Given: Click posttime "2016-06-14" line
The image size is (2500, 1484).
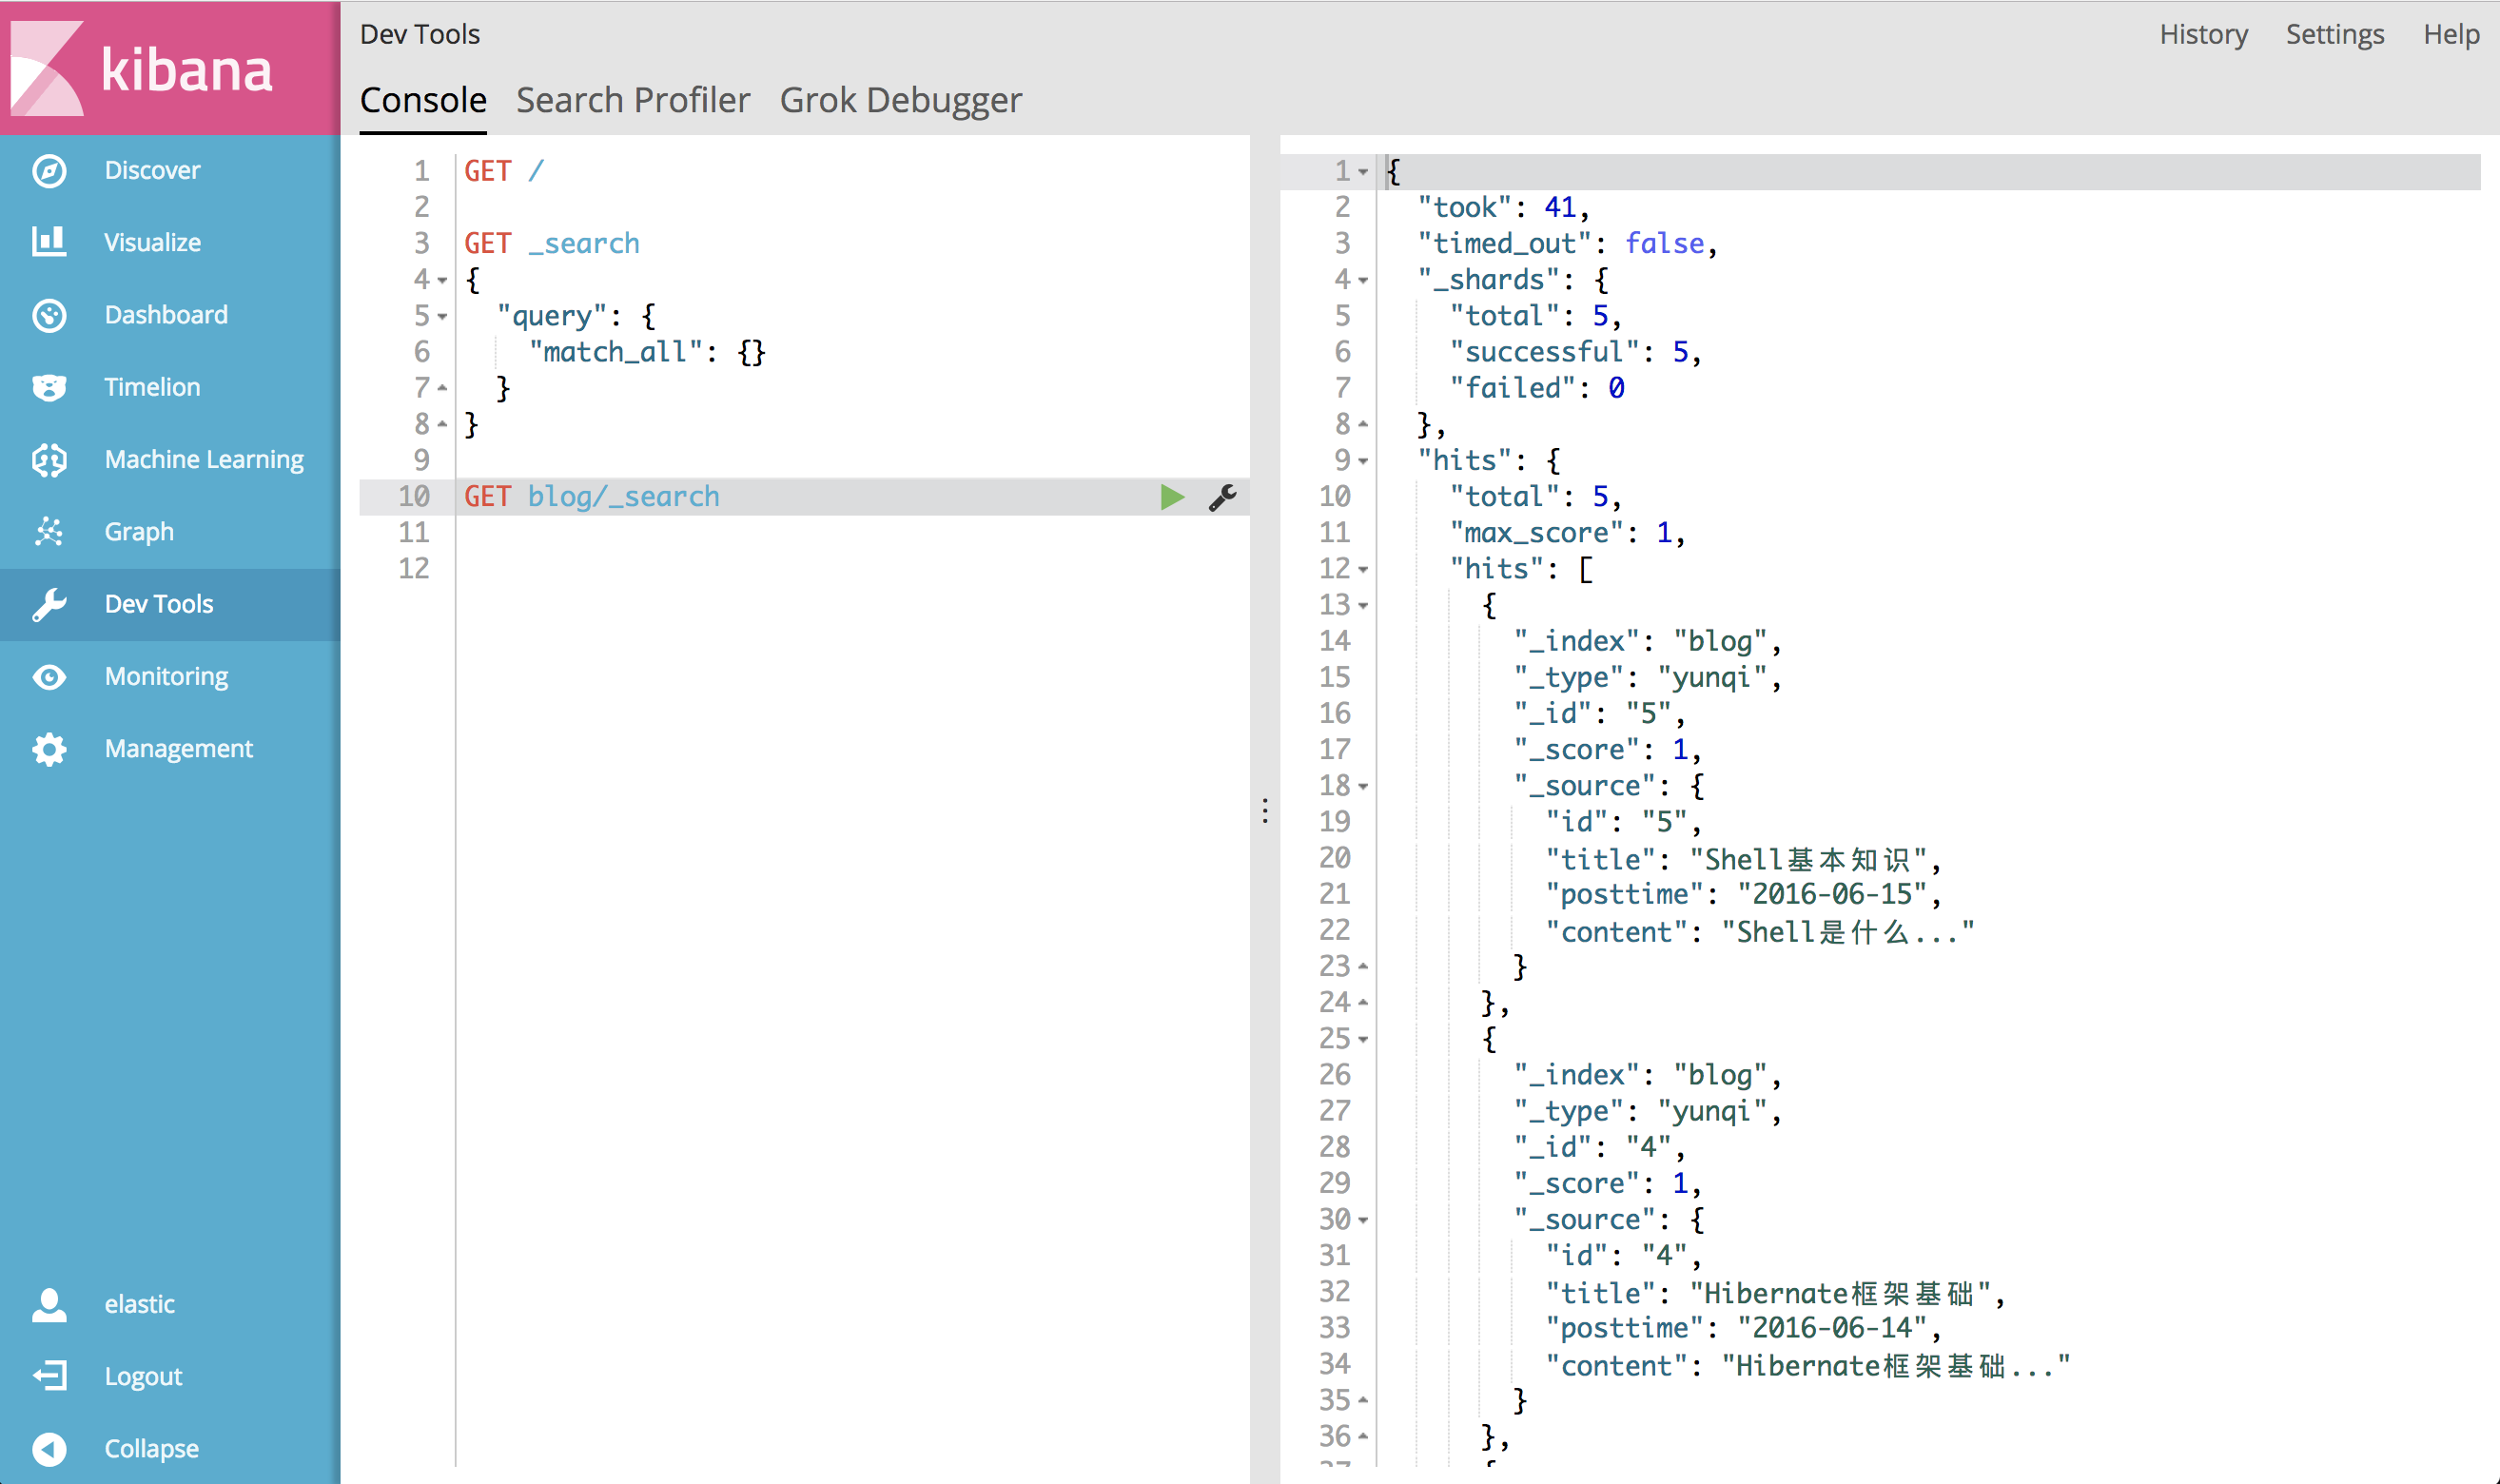Looking at the screenshot, I should click(1743, 1329).
